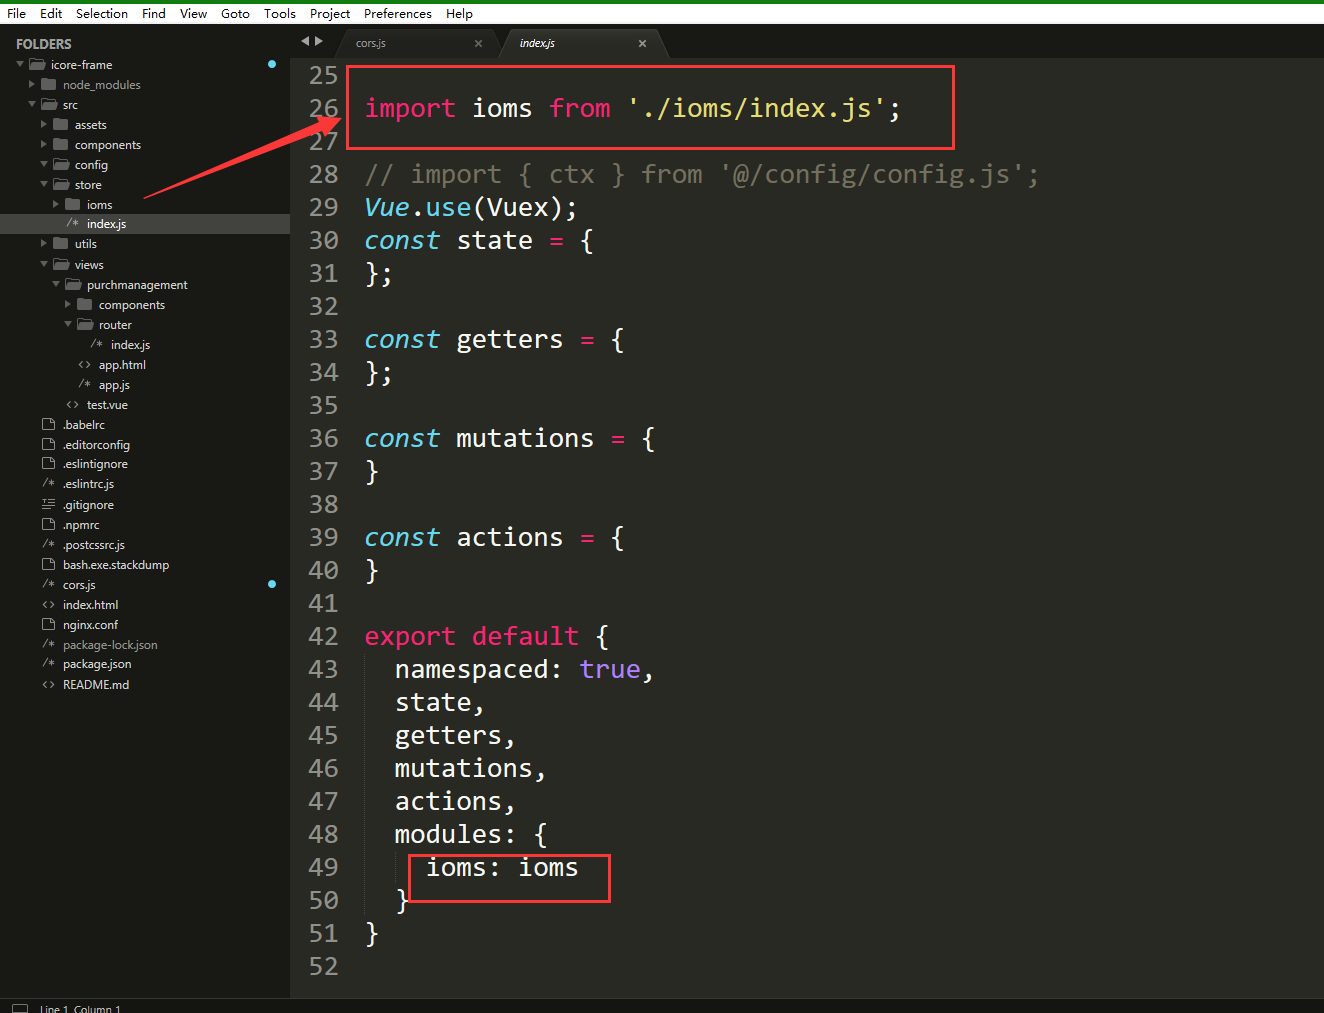Click the file icon beside .gitignore
This screenshot has height=1013, width=1324.
[48, 505]
